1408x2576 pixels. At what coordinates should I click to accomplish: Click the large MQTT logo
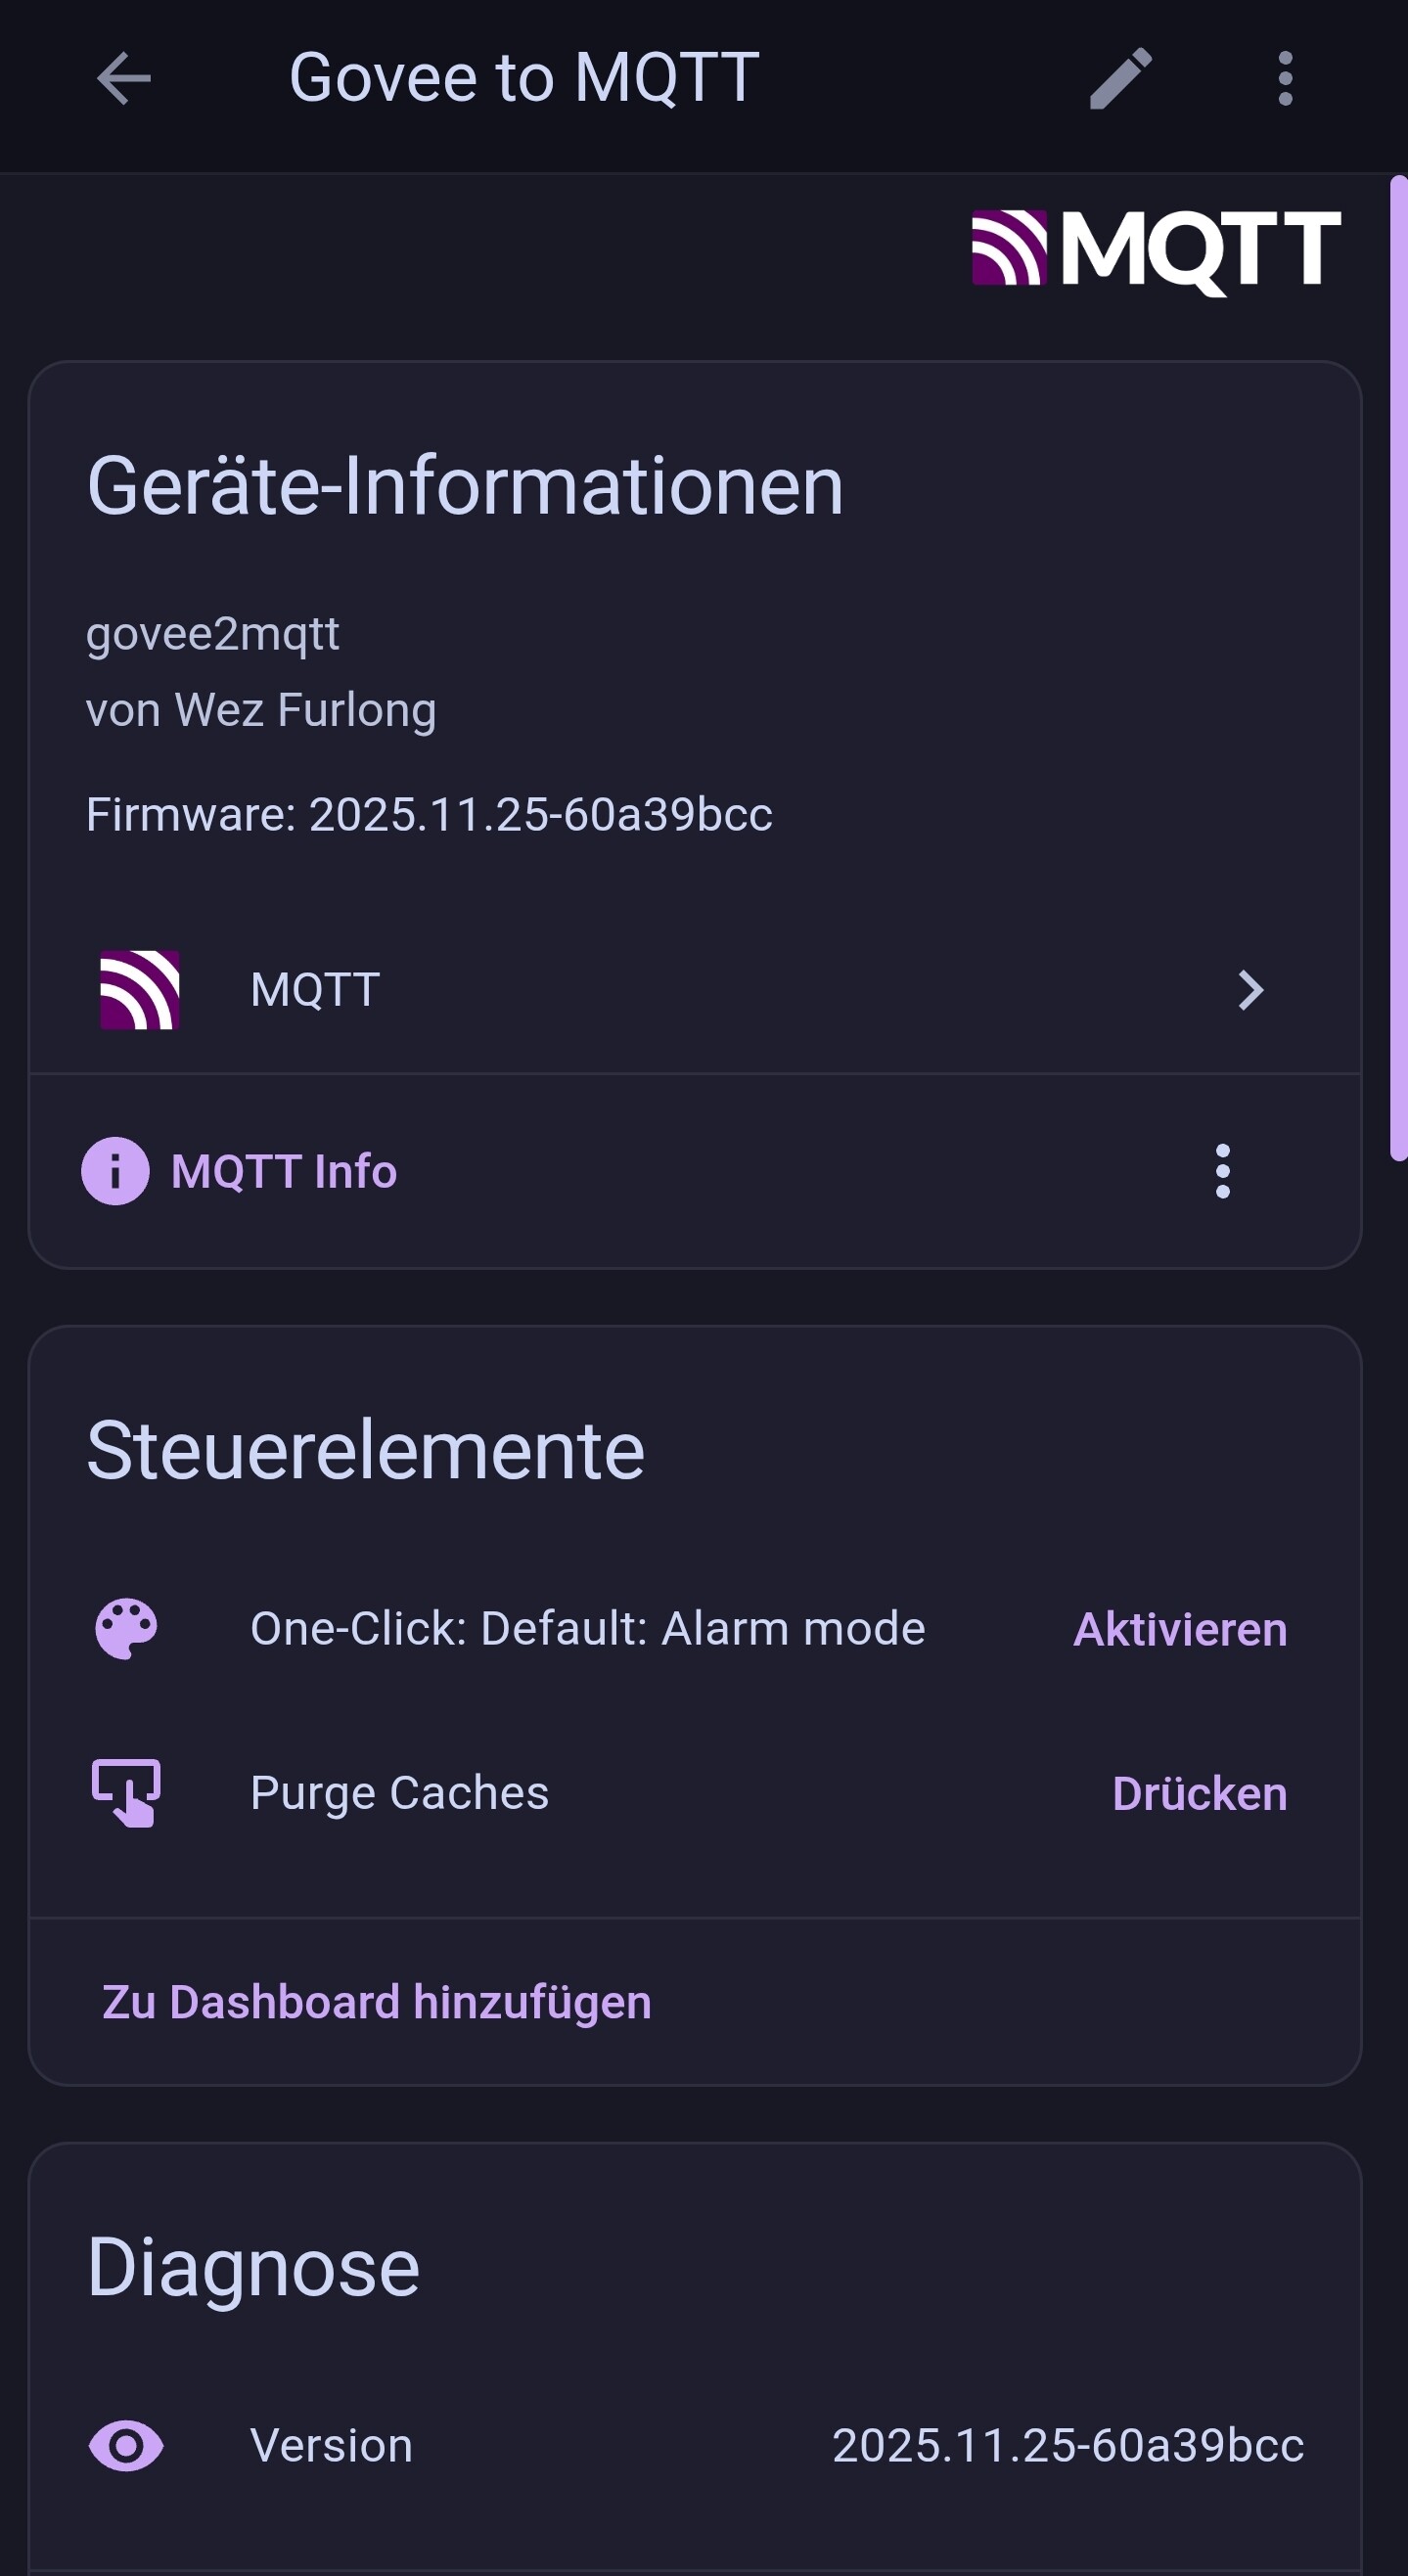point(1155,250)
